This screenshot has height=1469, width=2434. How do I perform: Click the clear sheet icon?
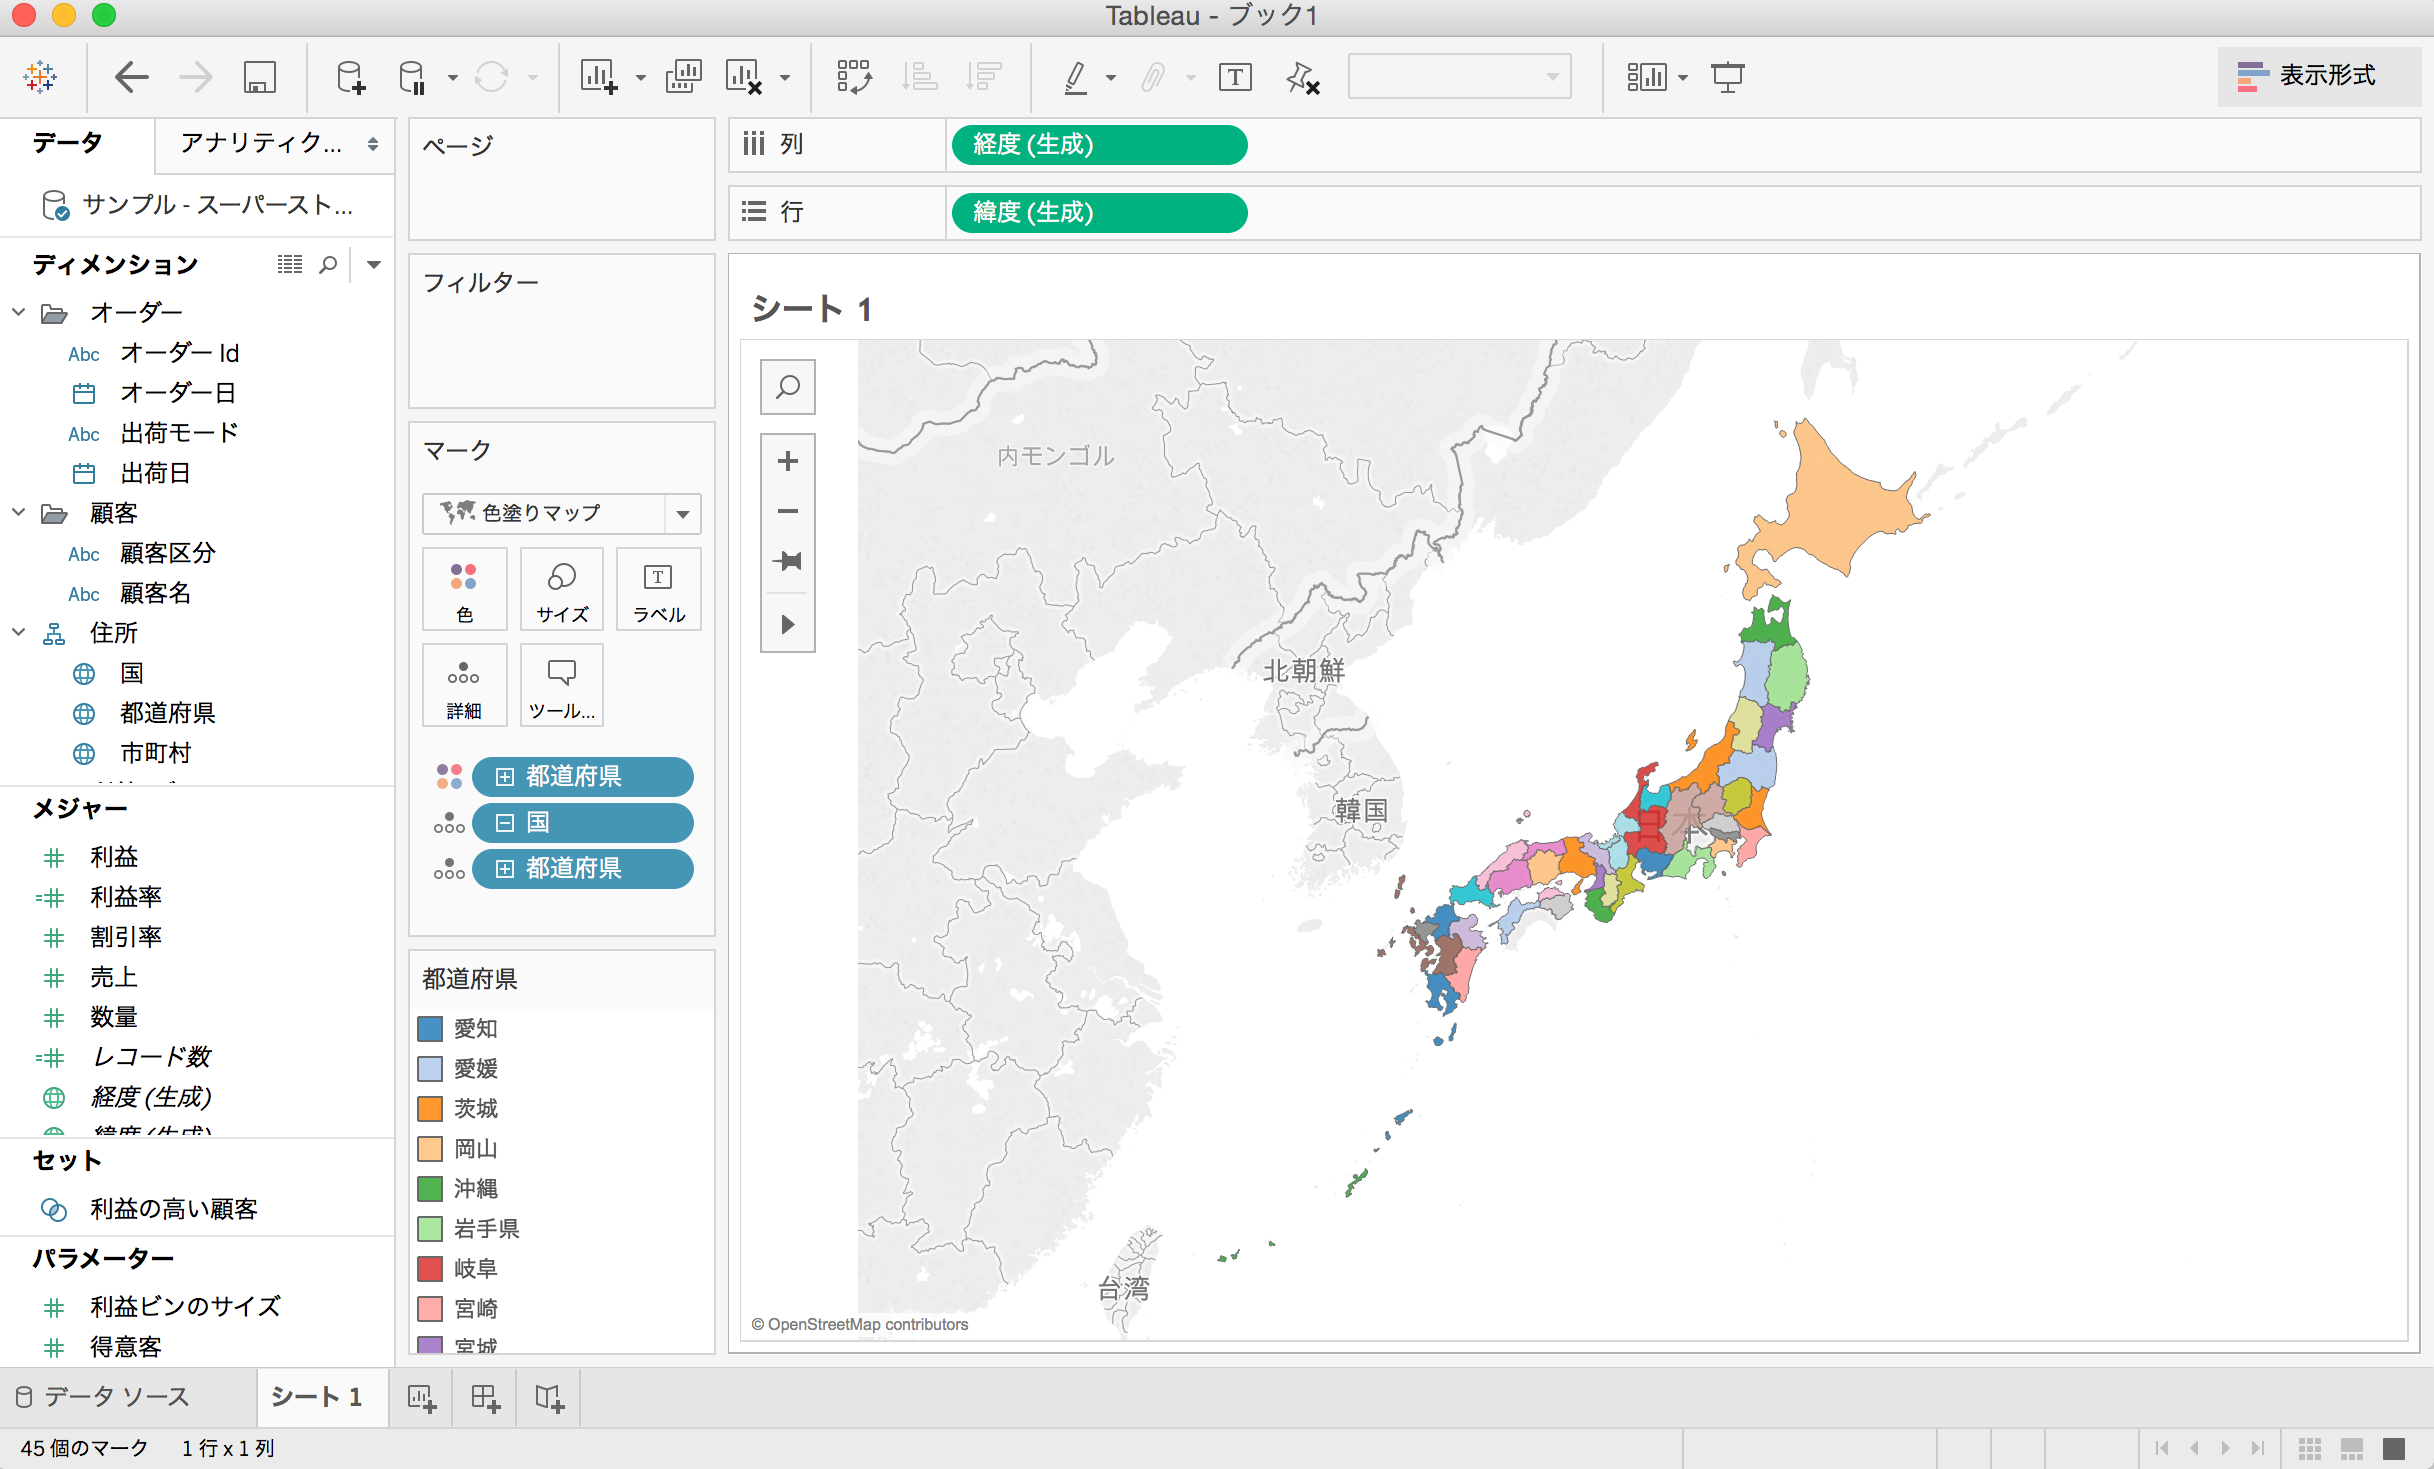click(744, 77)
